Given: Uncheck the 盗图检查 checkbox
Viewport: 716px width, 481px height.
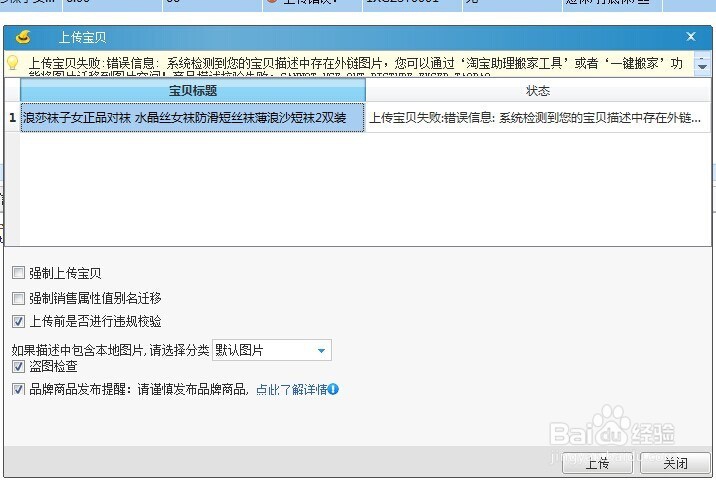Looking at the screenshot, I should [18, 366].
